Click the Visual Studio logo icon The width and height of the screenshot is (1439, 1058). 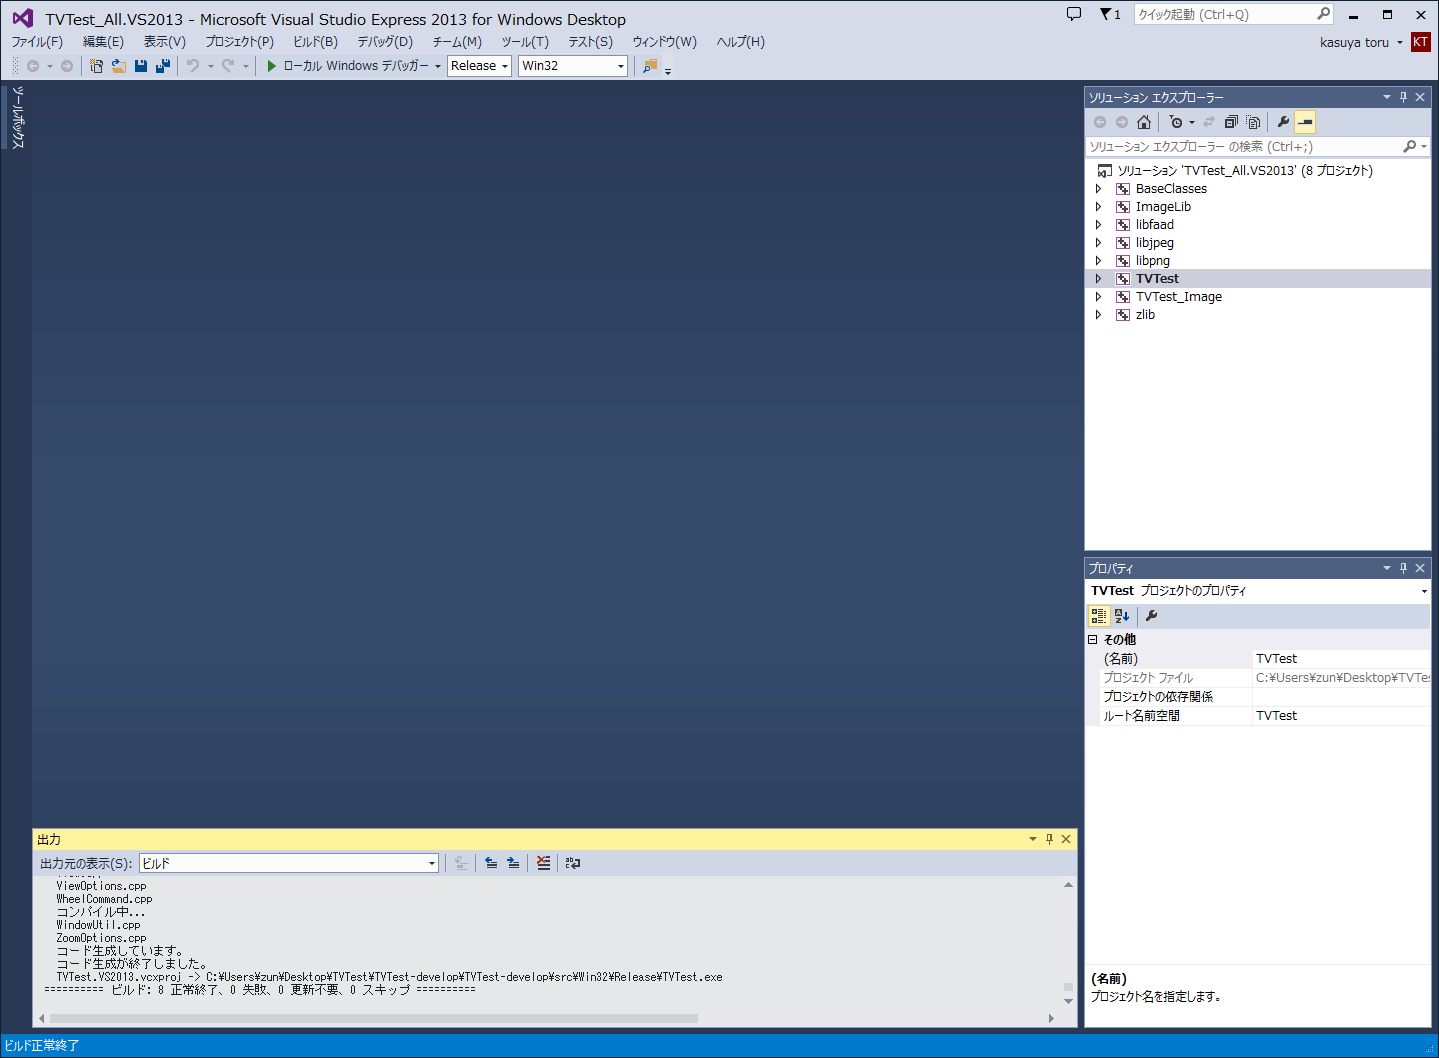[x=23, y=18]
